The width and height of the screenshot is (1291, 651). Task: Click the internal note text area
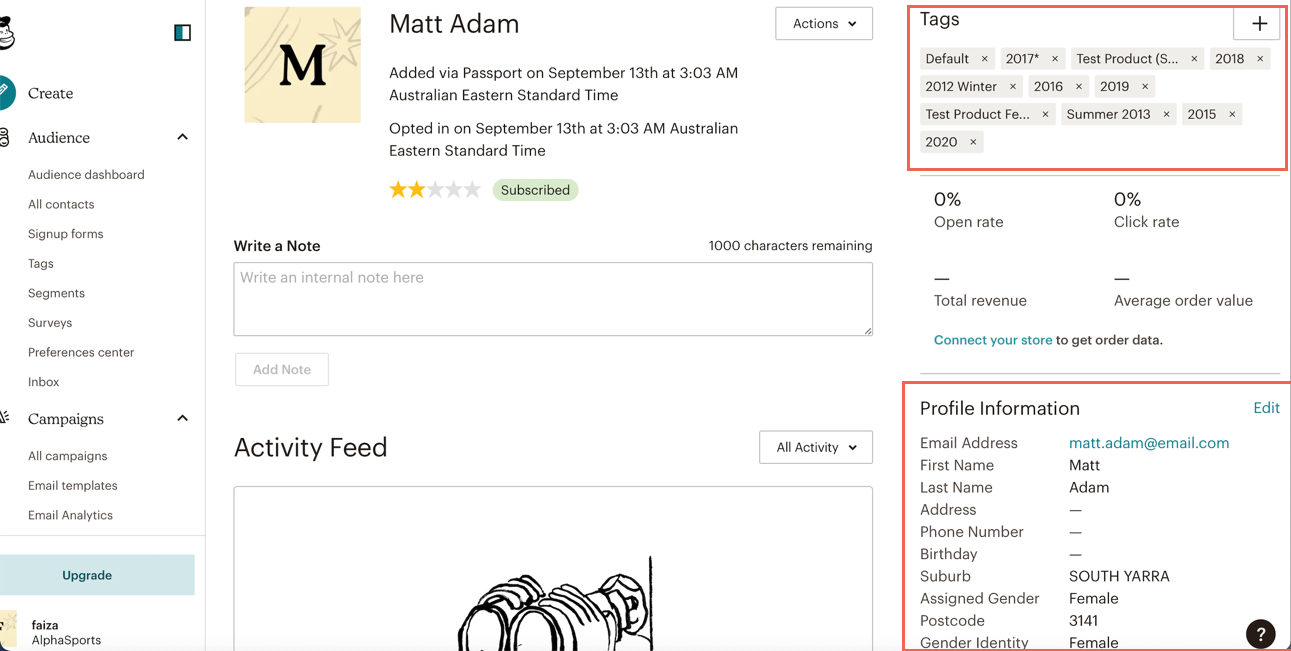pos(552,298)
